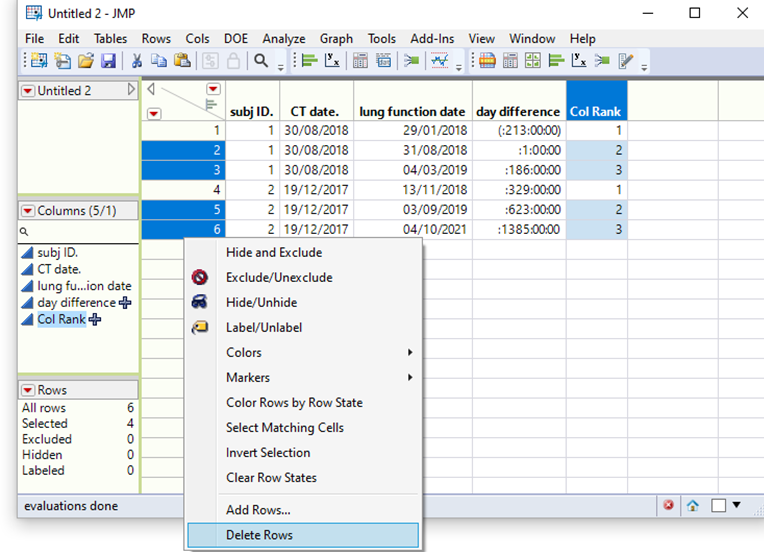The image size is (764, 552).
Task: Open the Tables menu
Action: [x=110, y=38]
